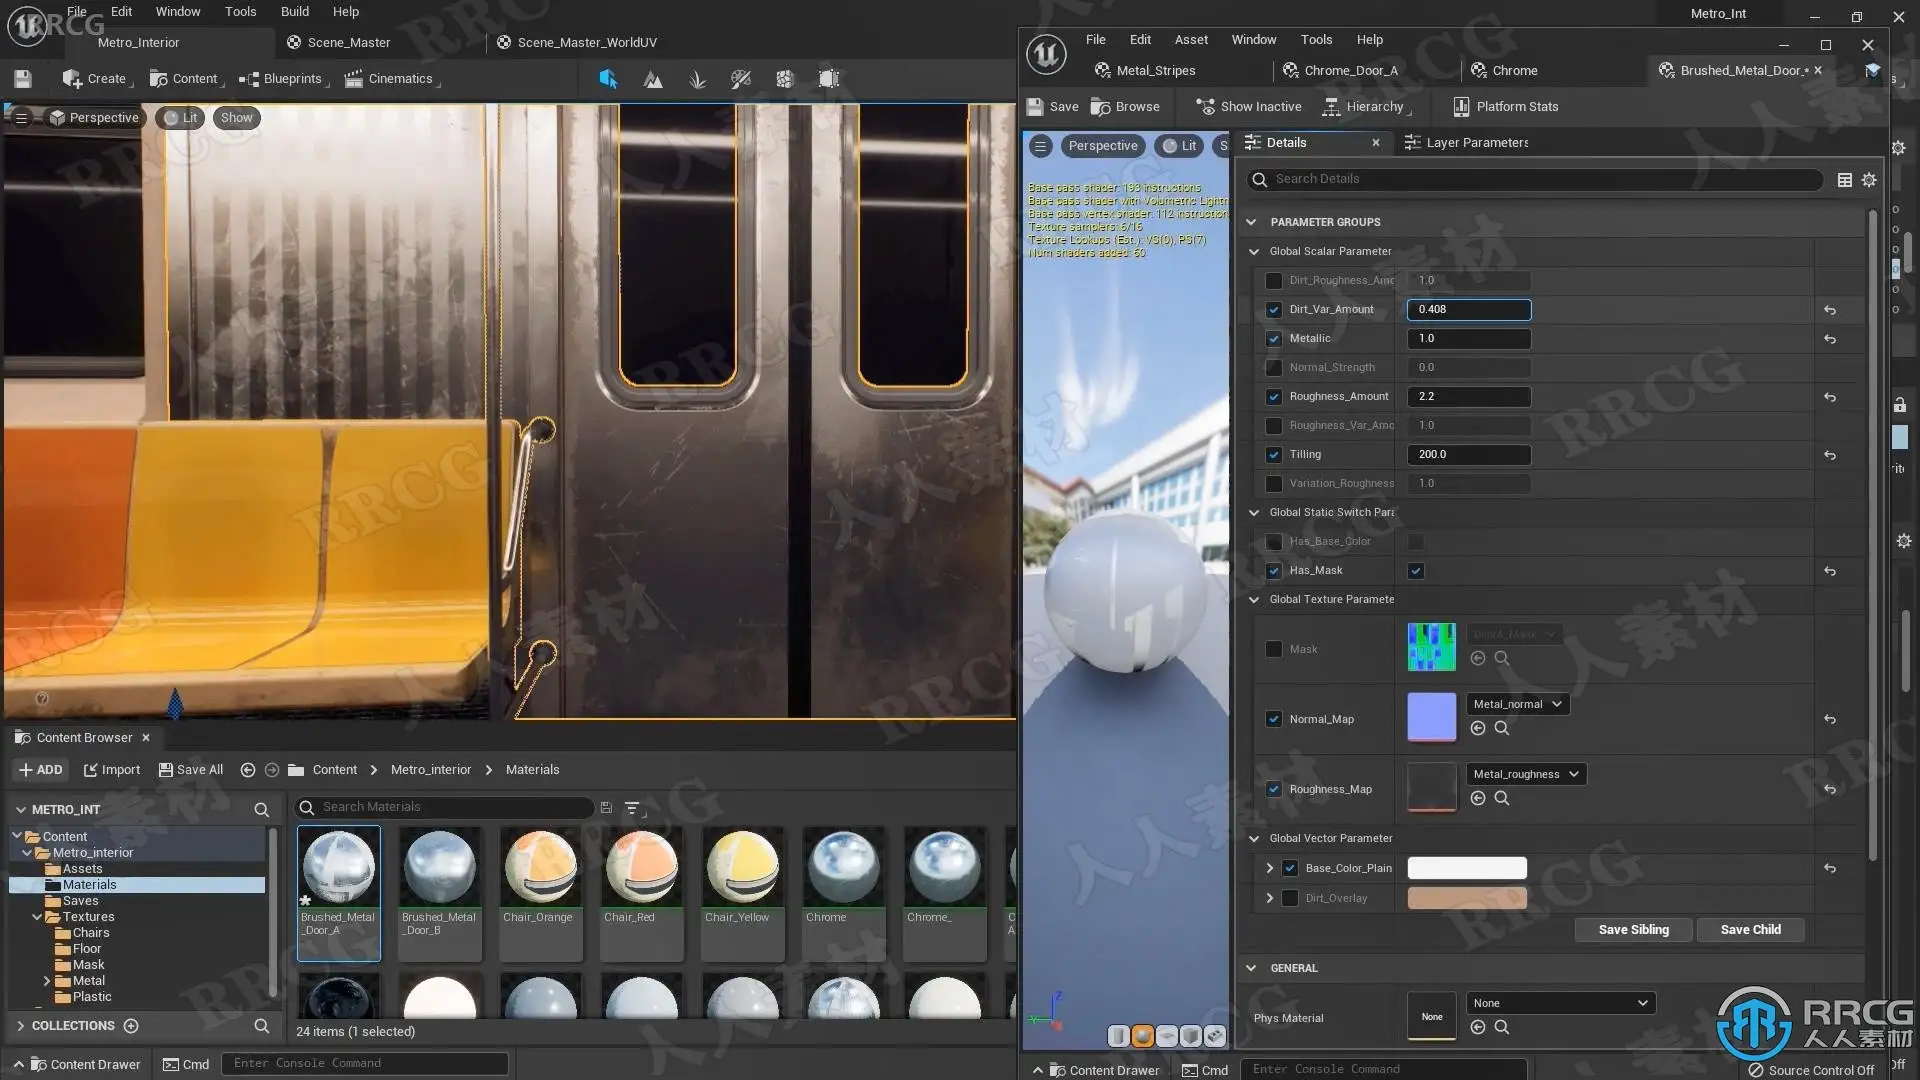This screenshot has width=1920, height=1080.
Task: Click Save All in Content Browser
Action: (x=191, y=770)
